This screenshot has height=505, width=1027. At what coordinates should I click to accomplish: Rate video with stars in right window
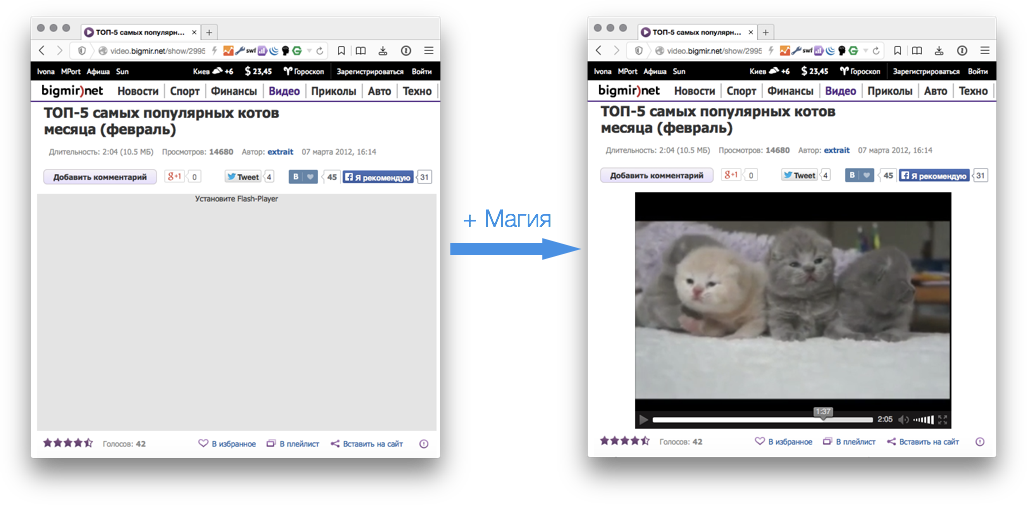coord(625,441)
